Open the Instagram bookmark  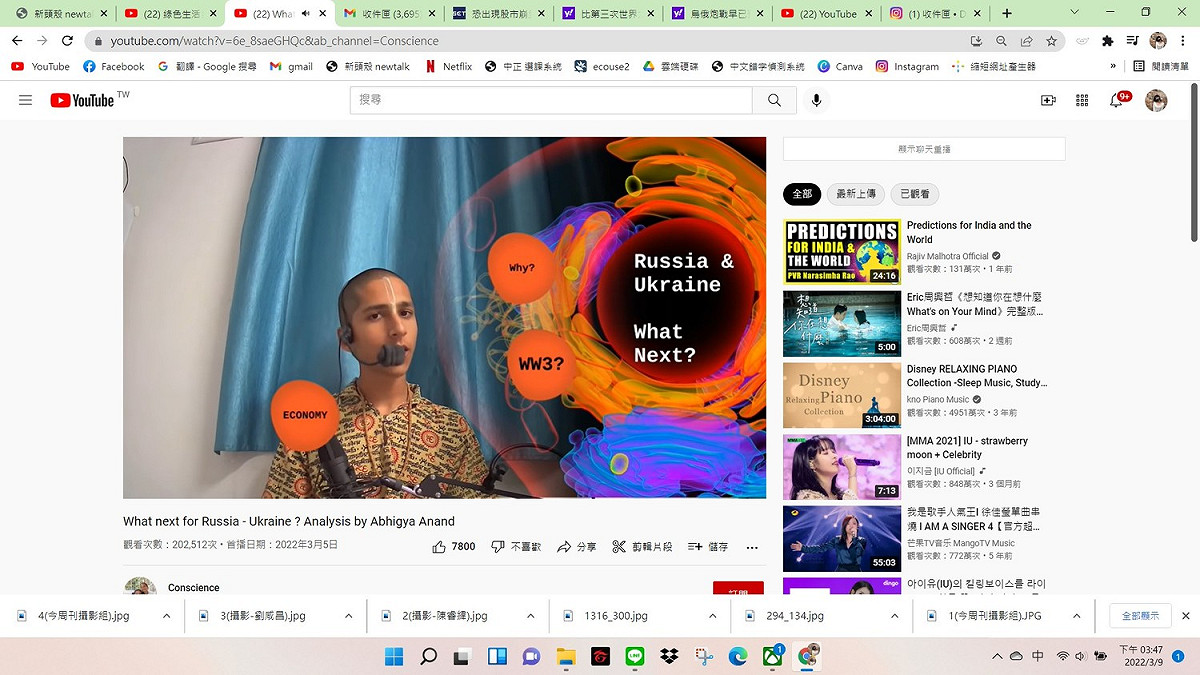pos(907,66)
